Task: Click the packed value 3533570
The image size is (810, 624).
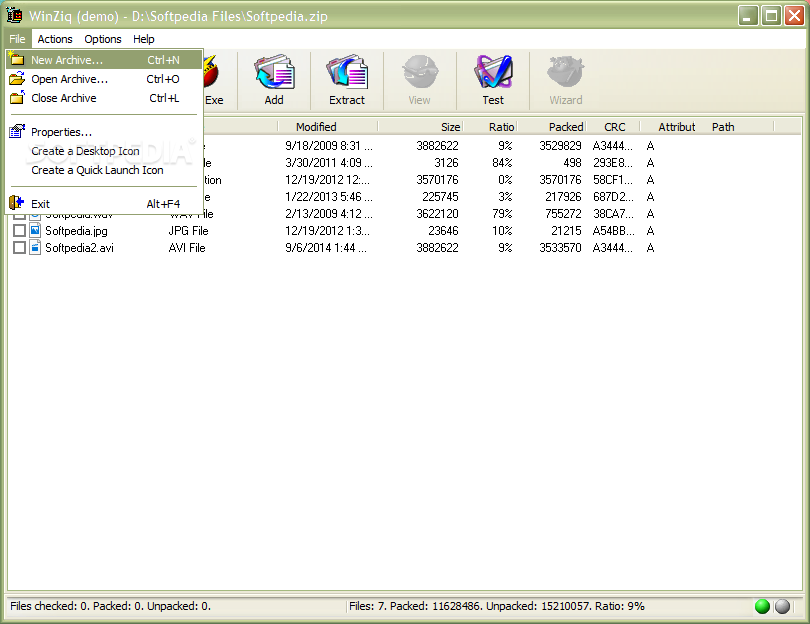Action: [560, 248]
